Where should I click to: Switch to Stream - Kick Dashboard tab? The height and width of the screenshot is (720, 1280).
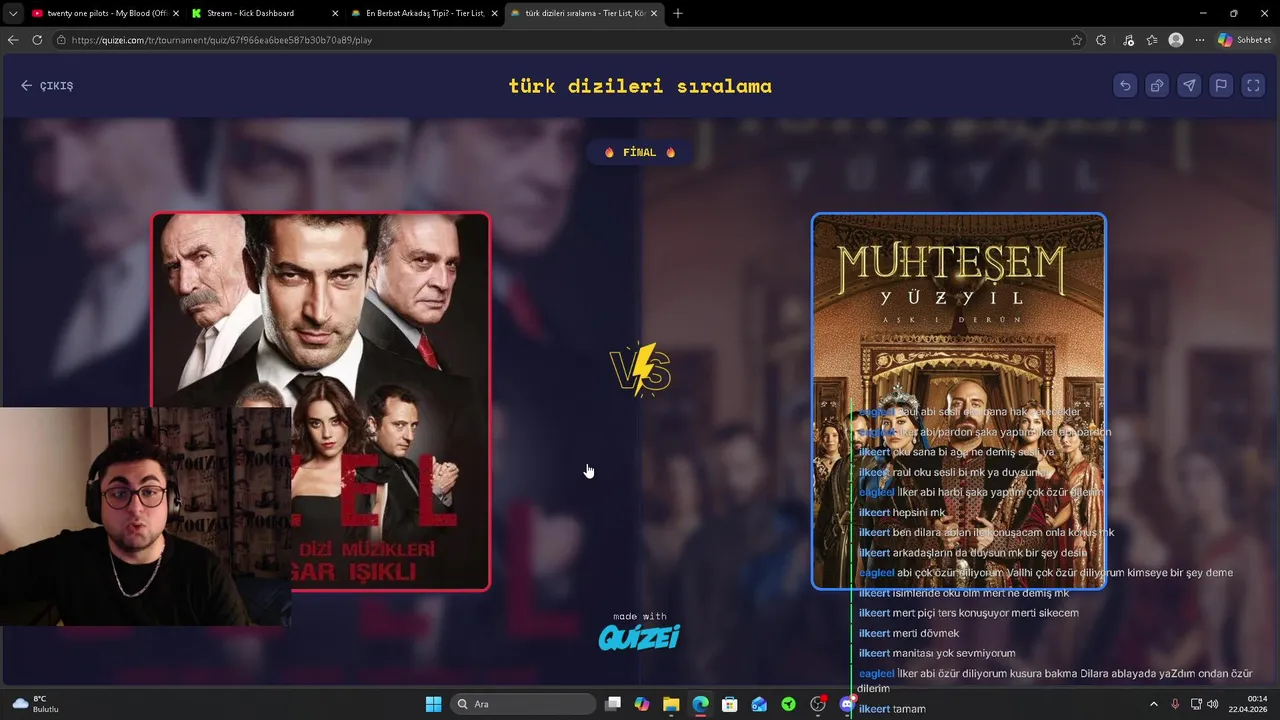point(264,13)
